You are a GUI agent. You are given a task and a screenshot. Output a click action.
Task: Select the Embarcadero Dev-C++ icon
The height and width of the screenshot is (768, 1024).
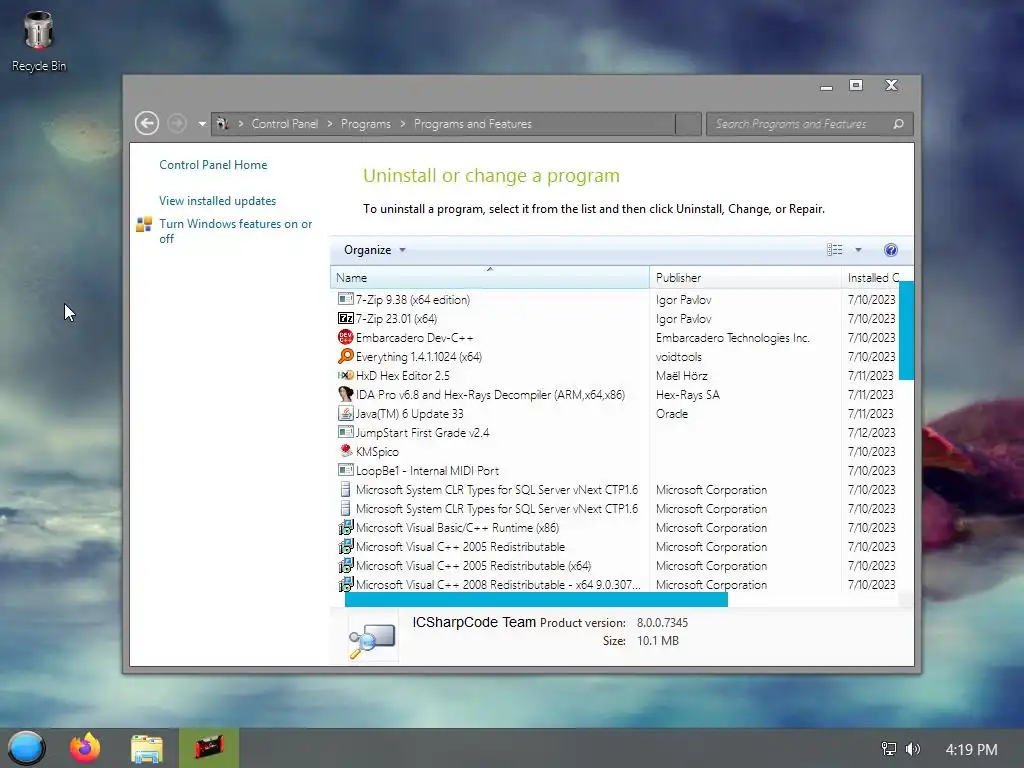(345, 337)
